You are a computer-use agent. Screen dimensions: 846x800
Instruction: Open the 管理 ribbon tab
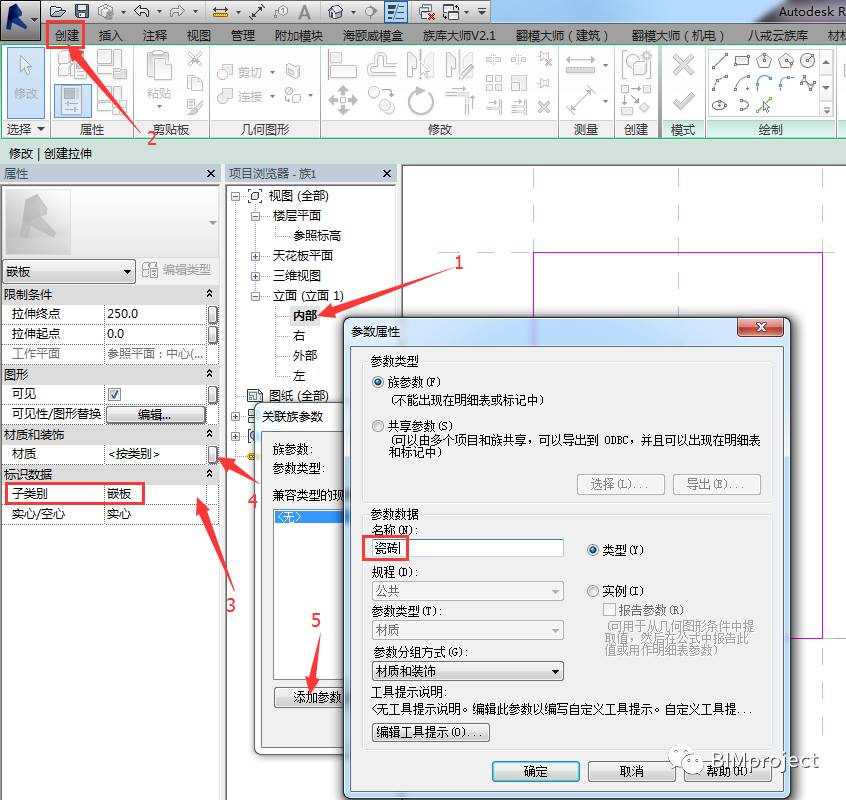pos(242,35)
